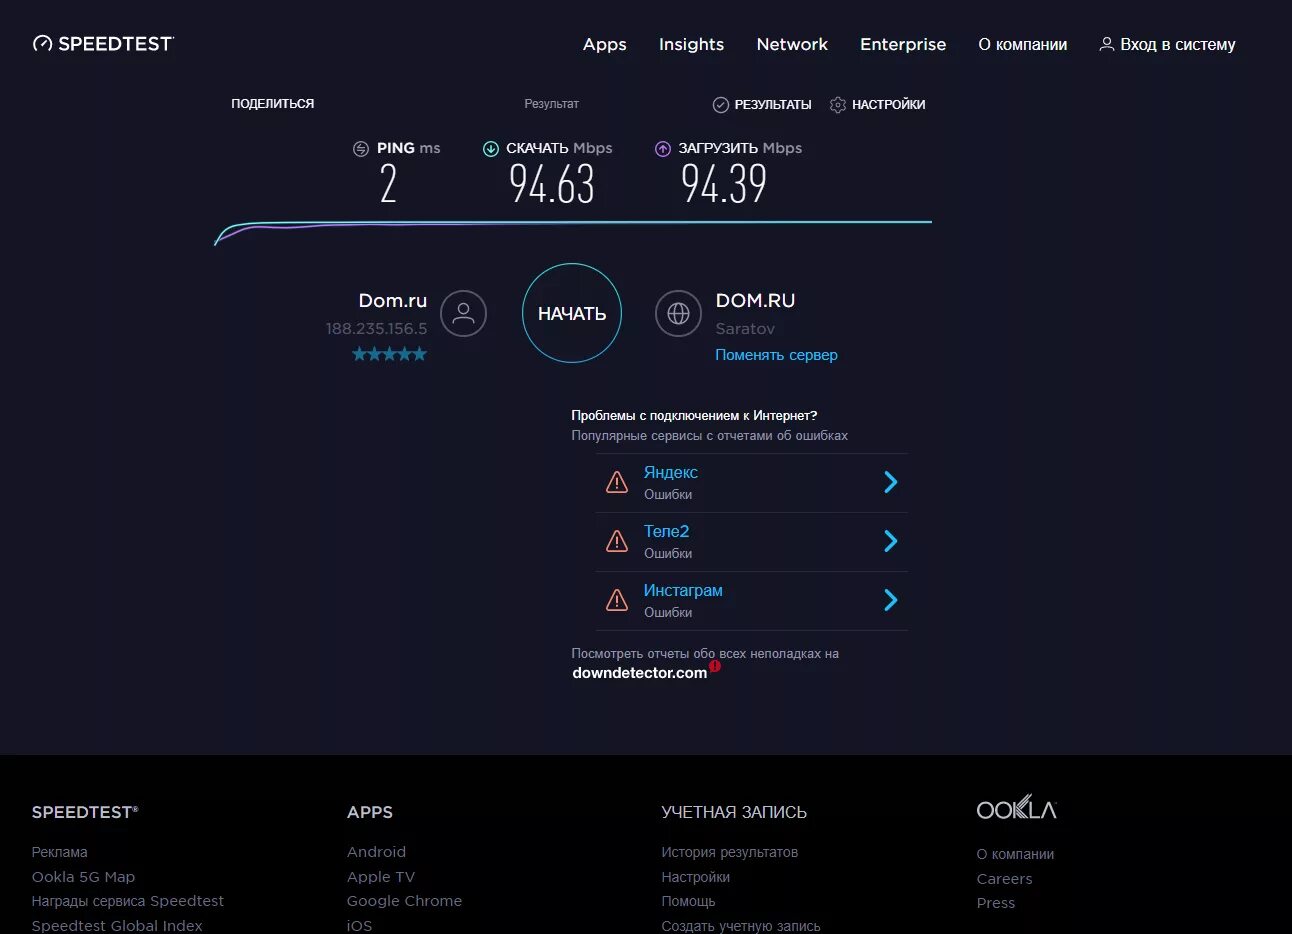The image size is (1292, 934).
Task: Open Android app link
Action: [376, 852]
